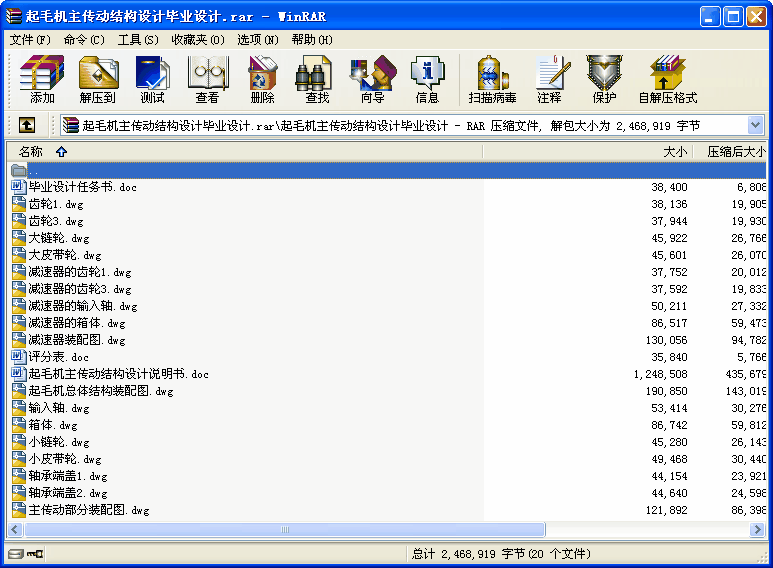Screen dimensions: 773x568
Task: Click the 删除 (Delete) toolbar icon
Action: pos(262,80)
